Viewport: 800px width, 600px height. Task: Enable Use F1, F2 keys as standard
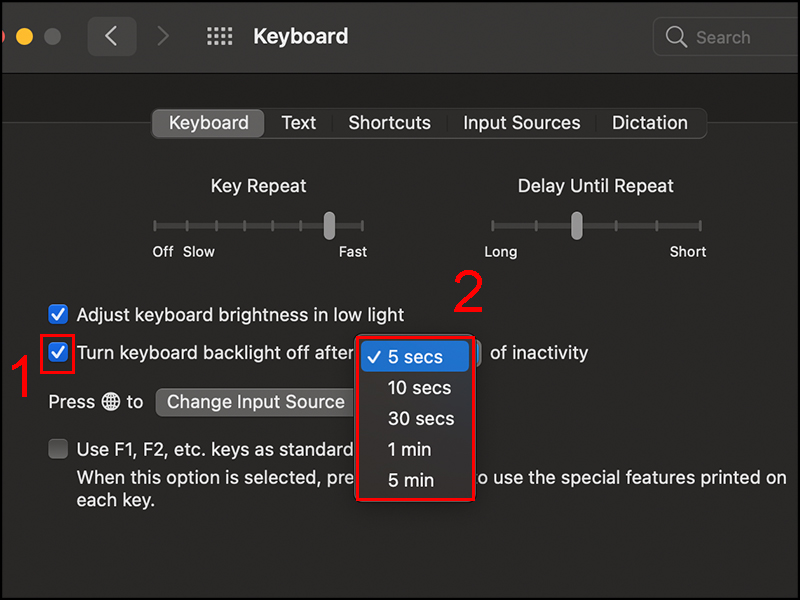(59, 450)
